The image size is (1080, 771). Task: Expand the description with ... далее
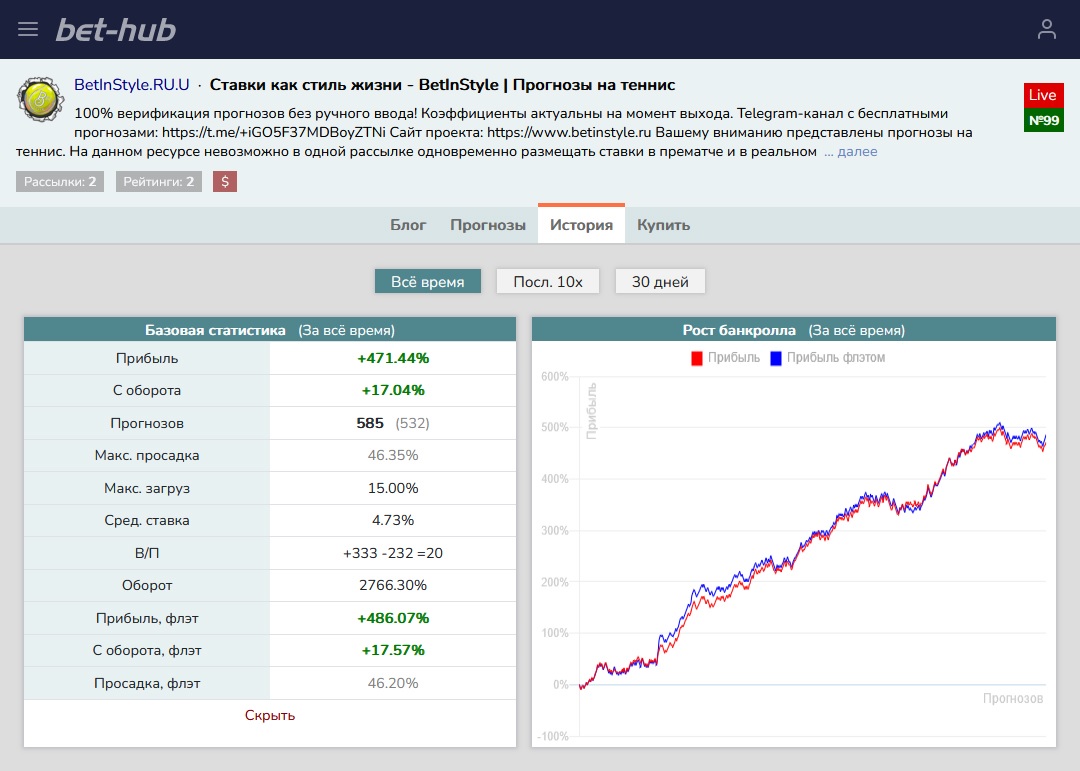(x=850, y=152)
